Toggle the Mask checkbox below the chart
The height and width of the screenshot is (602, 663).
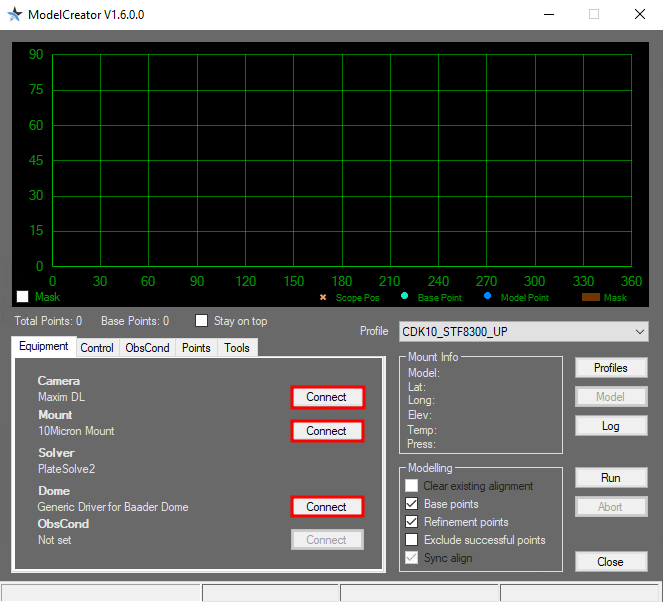click(x=23, y=297)
